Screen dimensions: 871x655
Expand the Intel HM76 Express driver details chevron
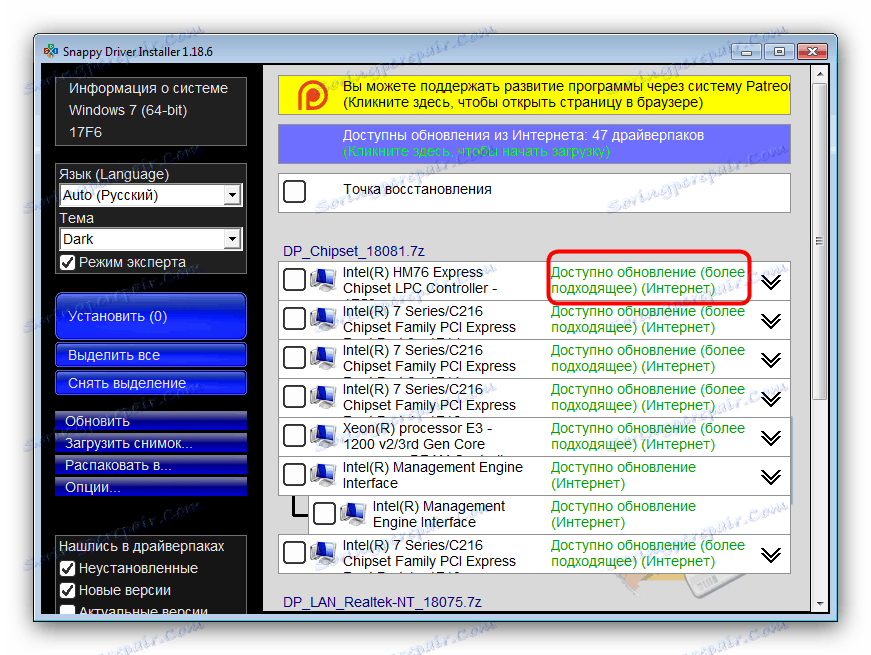pyautogui.click(x=771, y=281)
